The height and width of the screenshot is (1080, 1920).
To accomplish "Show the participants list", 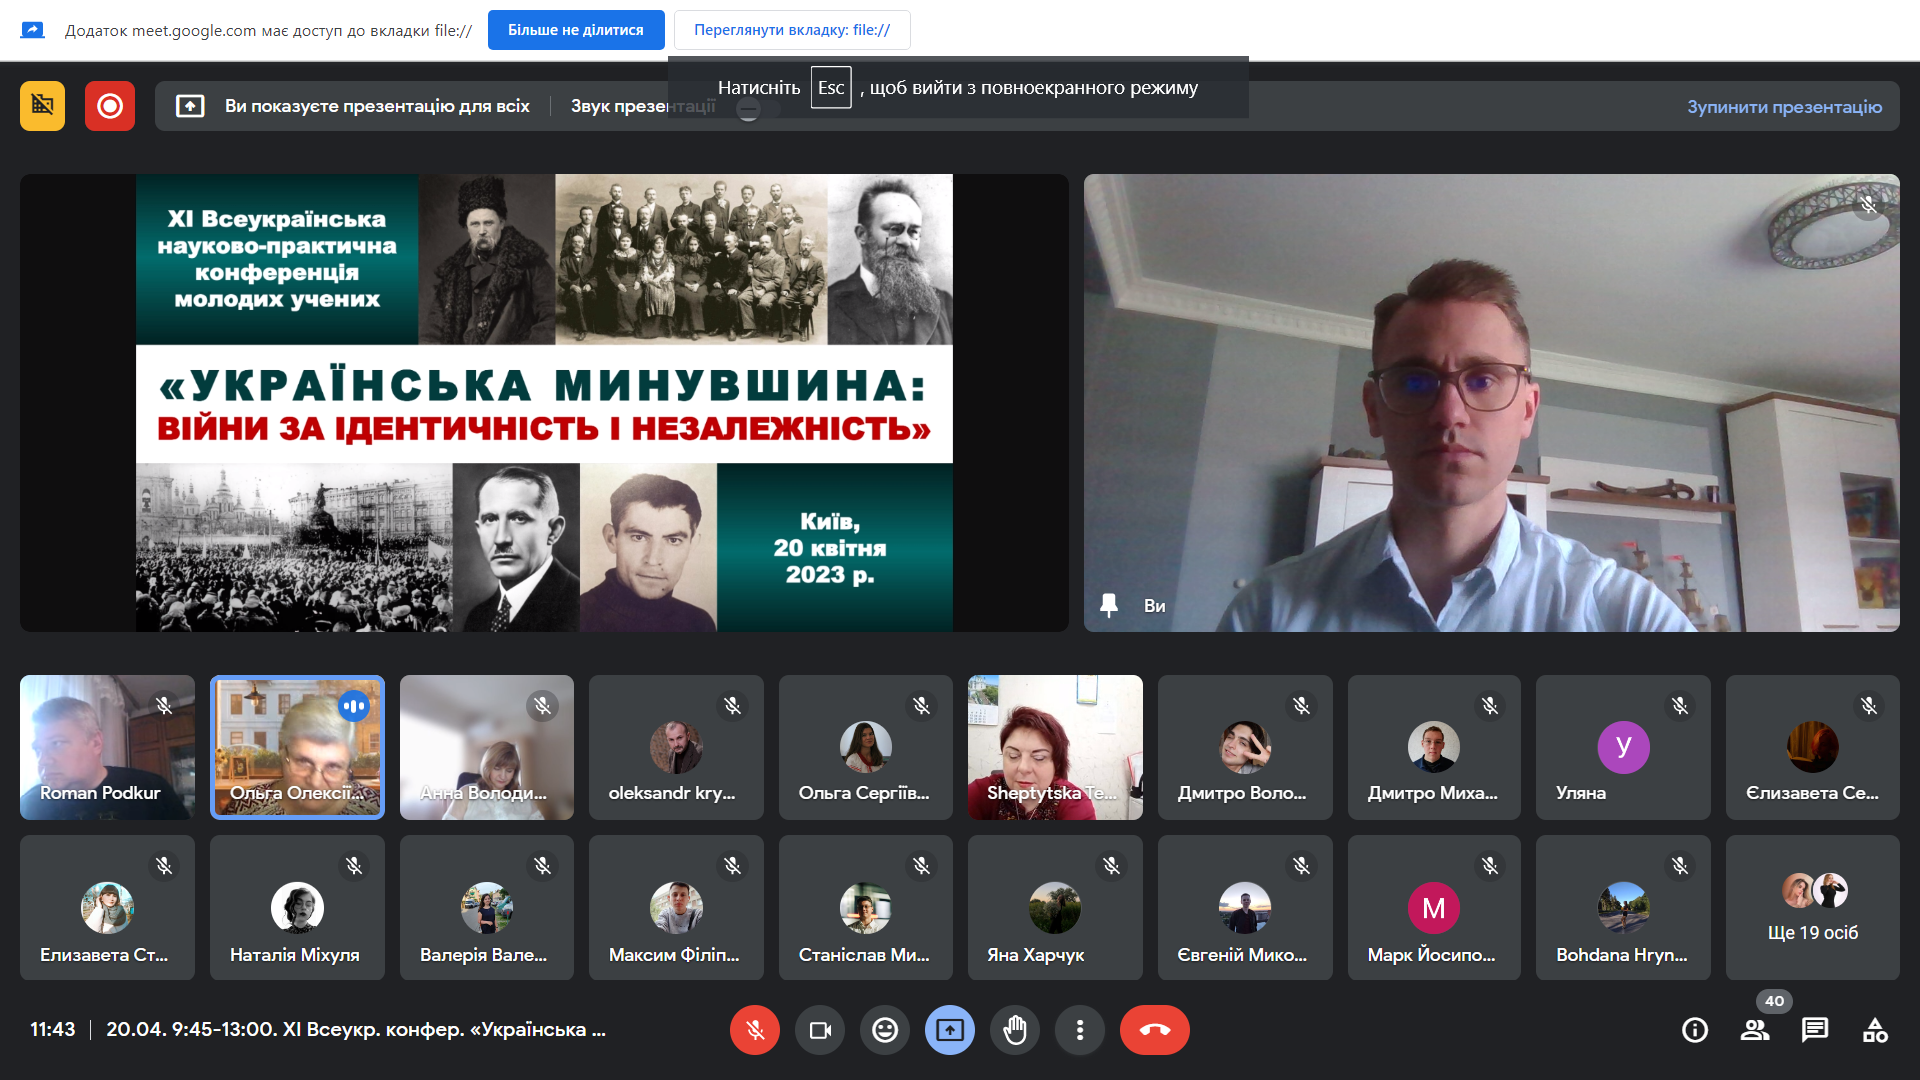I will point(1755,1030).
